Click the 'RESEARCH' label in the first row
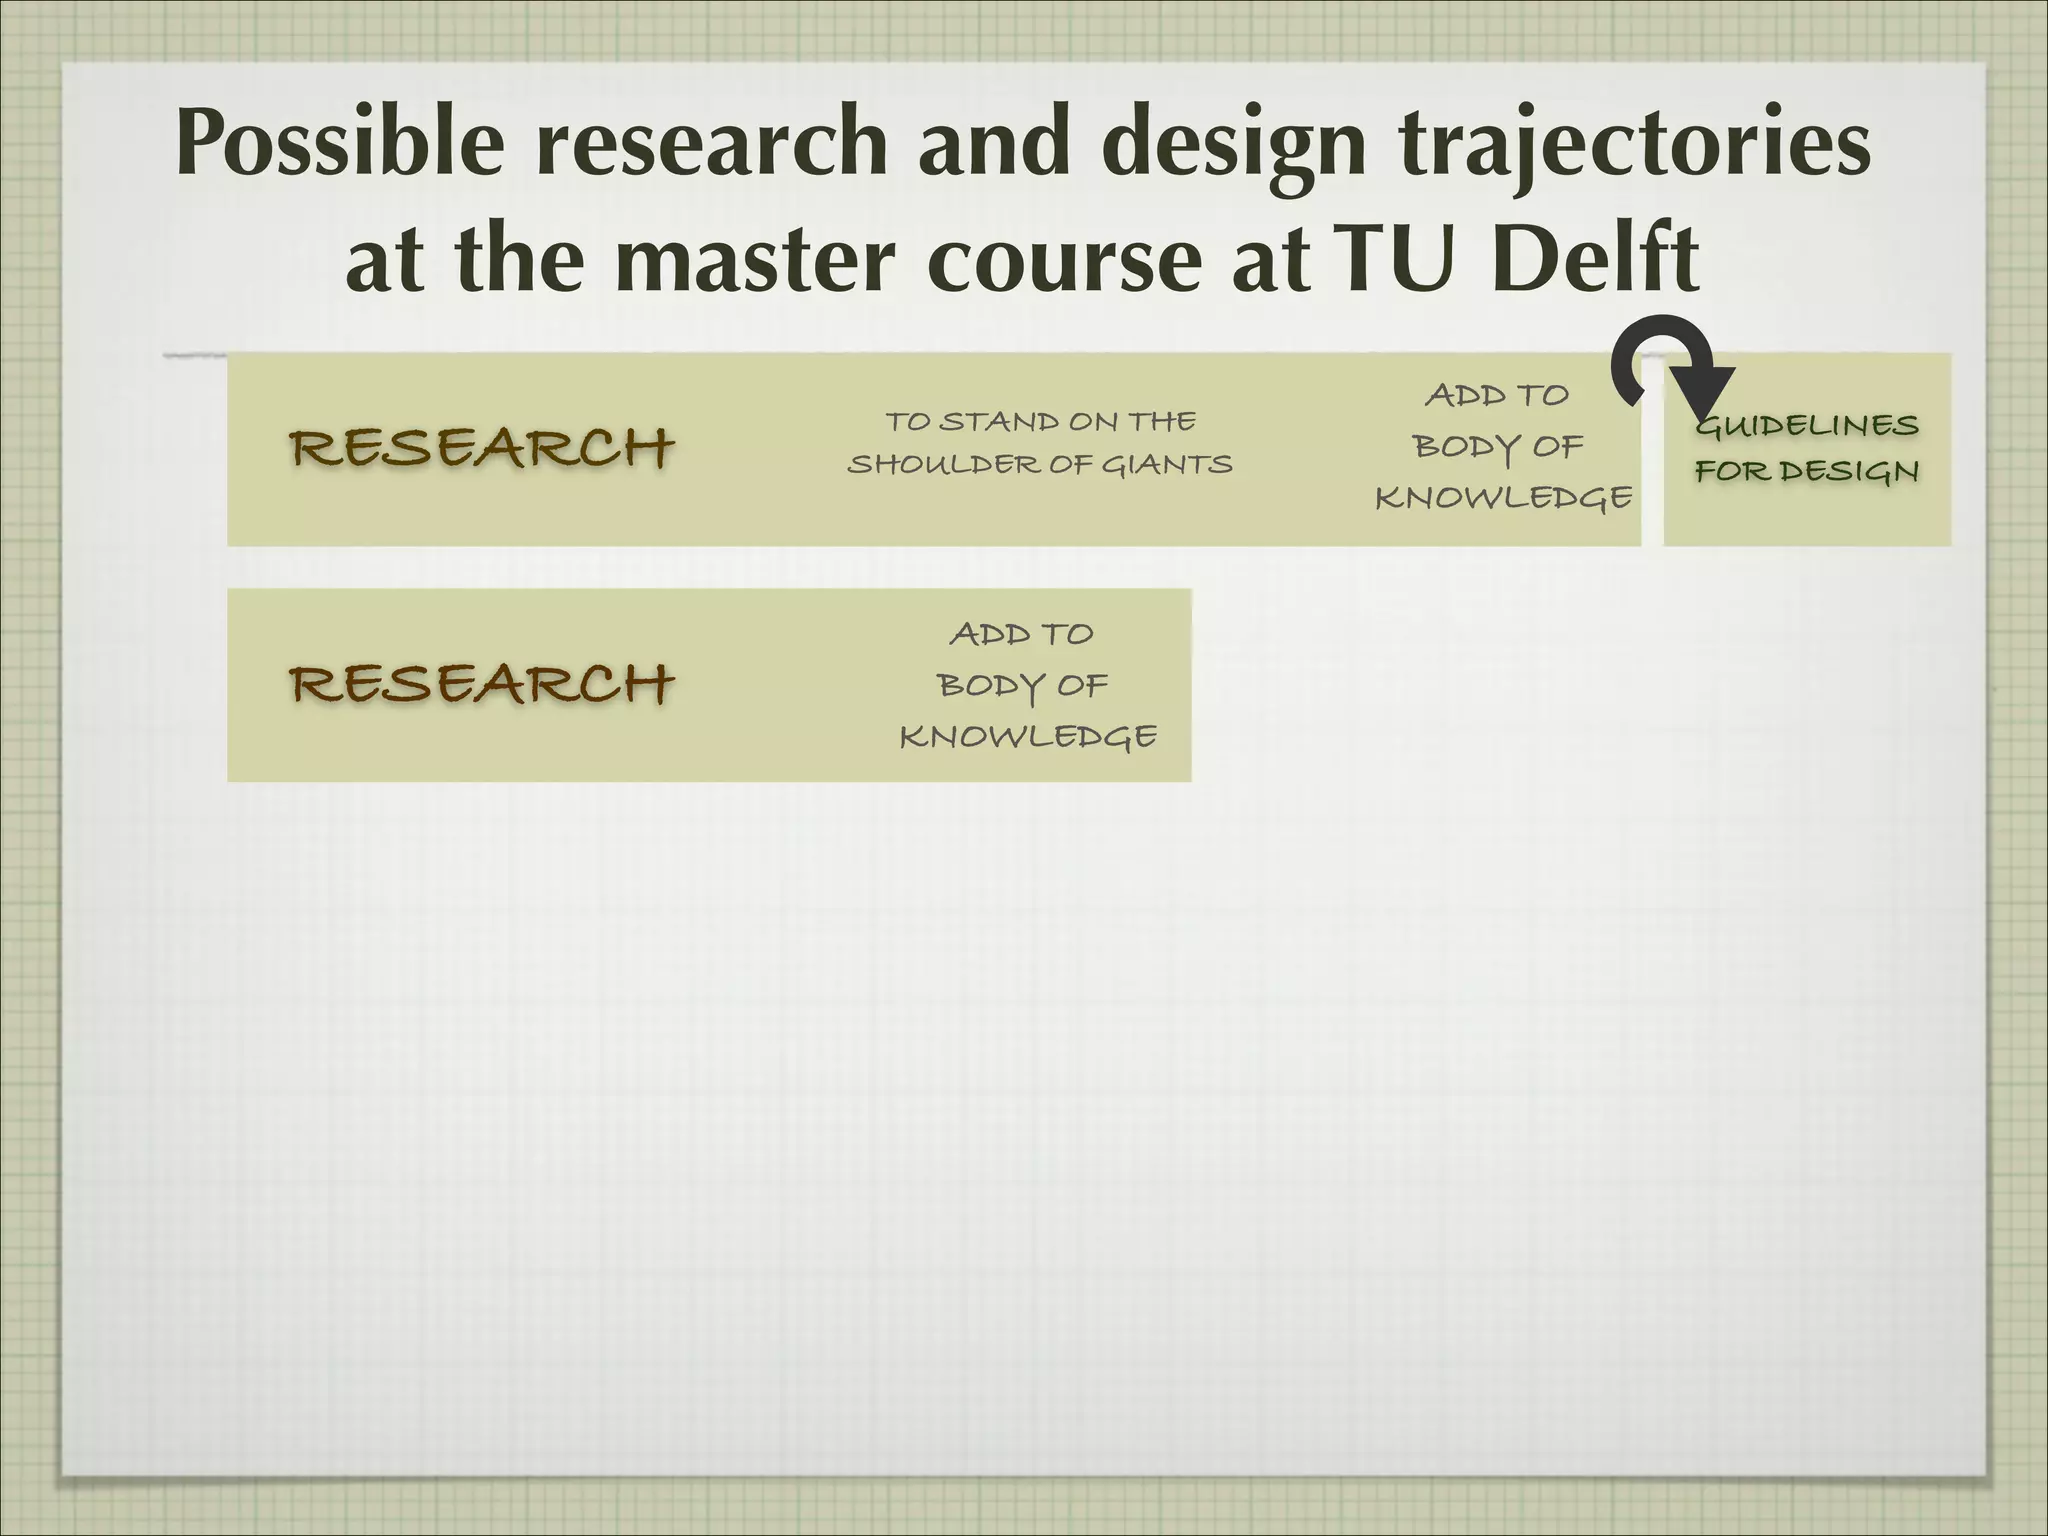The width and height of the screenshot is (2048, 1536). 482,447
